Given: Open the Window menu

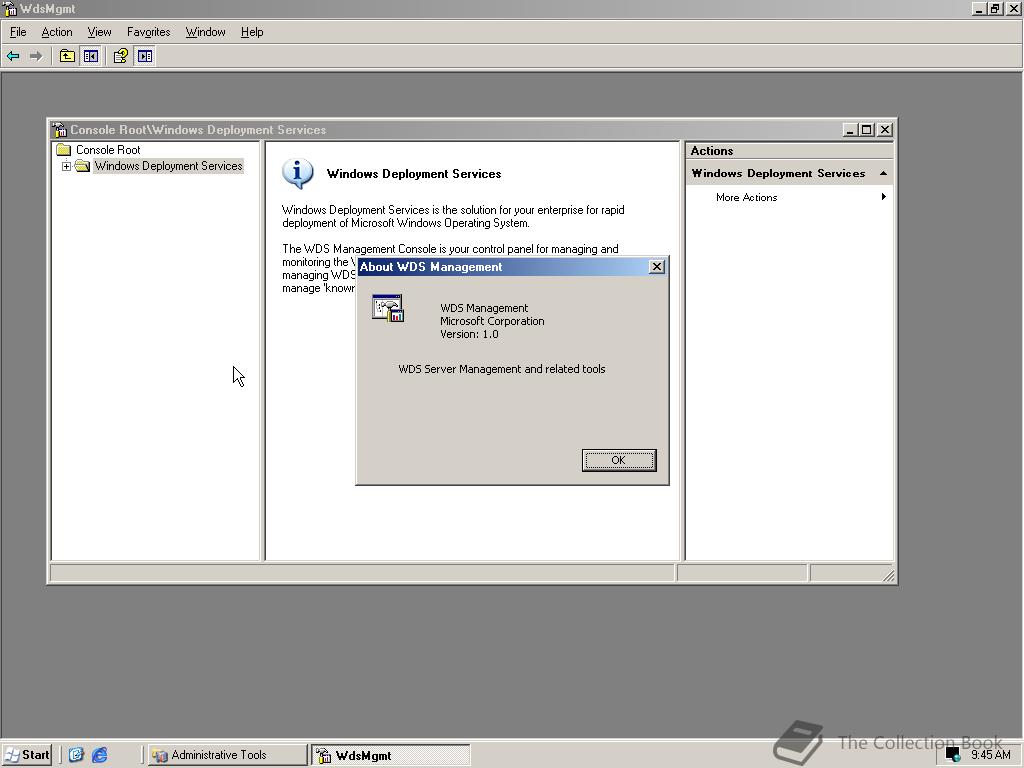Looking at the screenshot, I should tap(205, 32).
